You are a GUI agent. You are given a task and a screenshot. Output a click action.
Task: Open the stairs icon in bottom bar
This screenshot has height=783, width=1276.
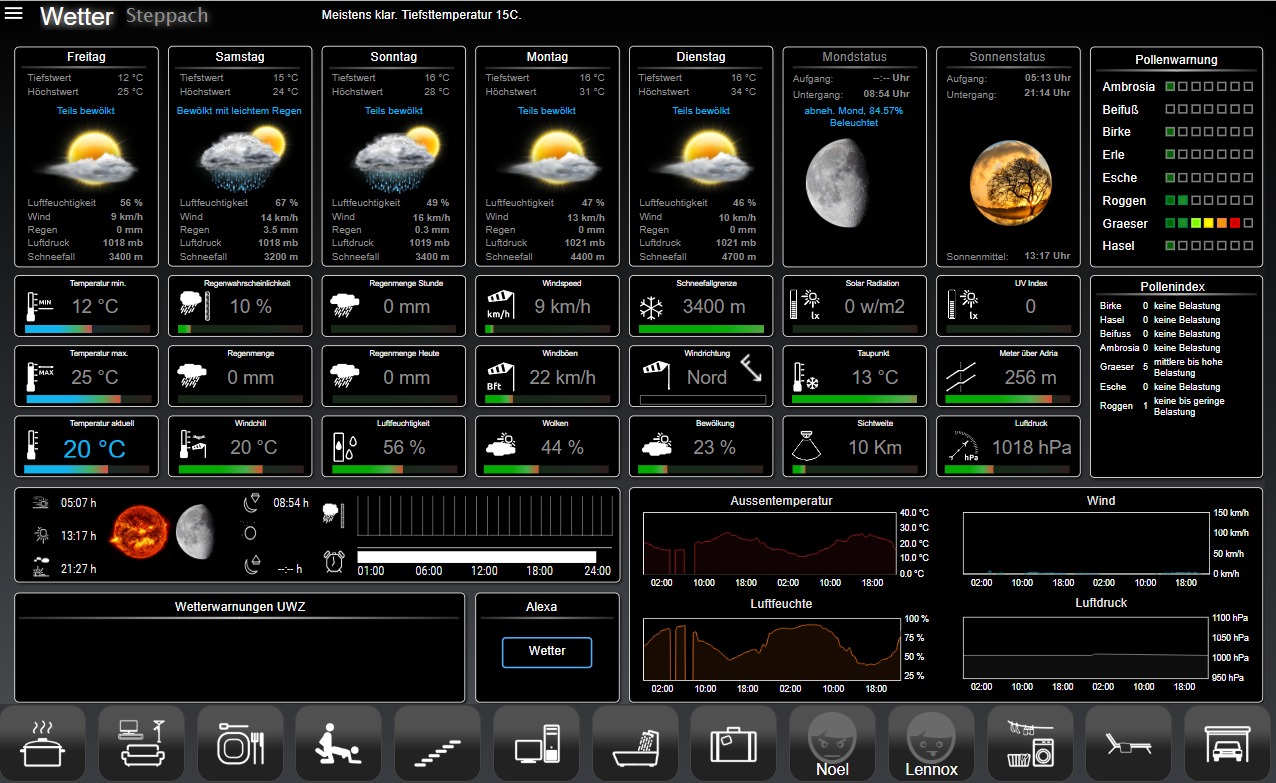[438, 743]
